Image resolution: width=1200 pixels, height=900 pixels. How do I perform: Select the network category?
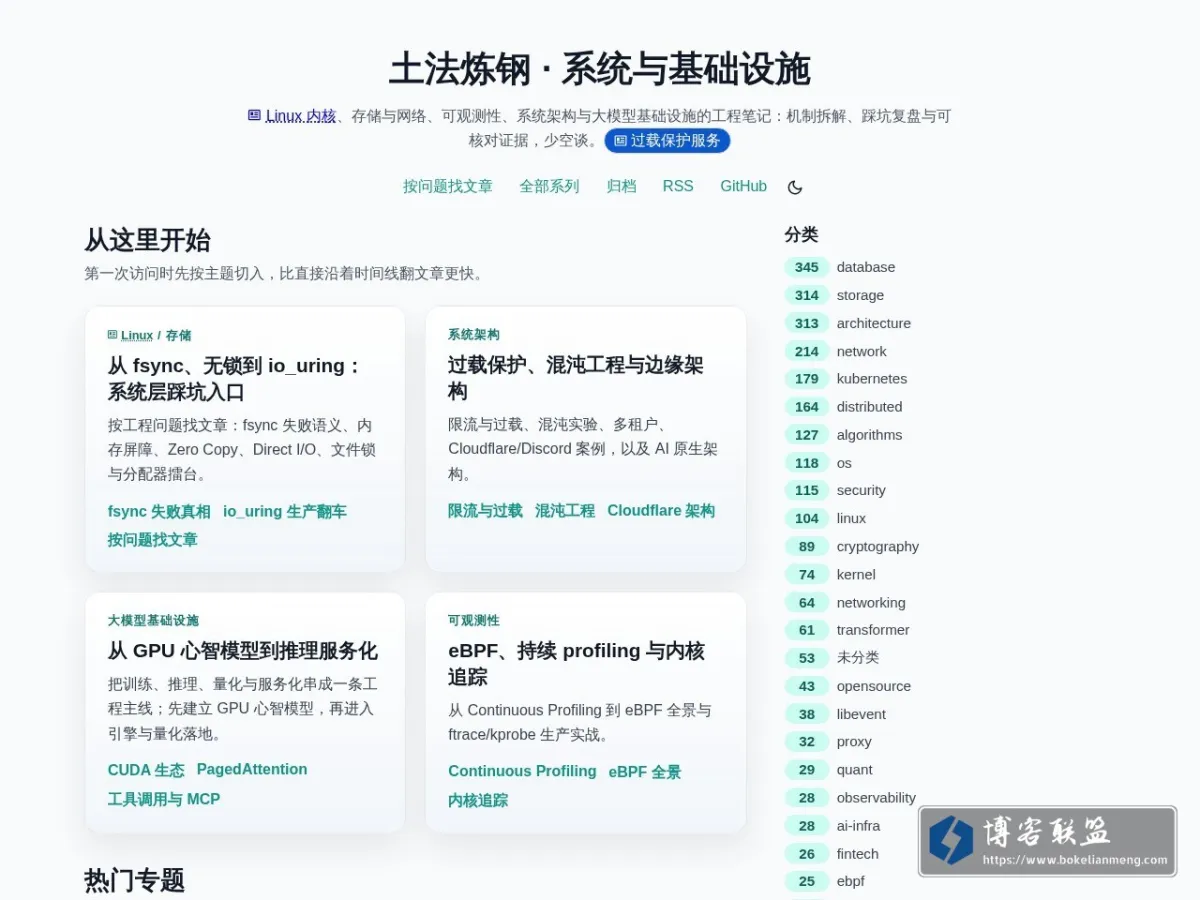862,351
